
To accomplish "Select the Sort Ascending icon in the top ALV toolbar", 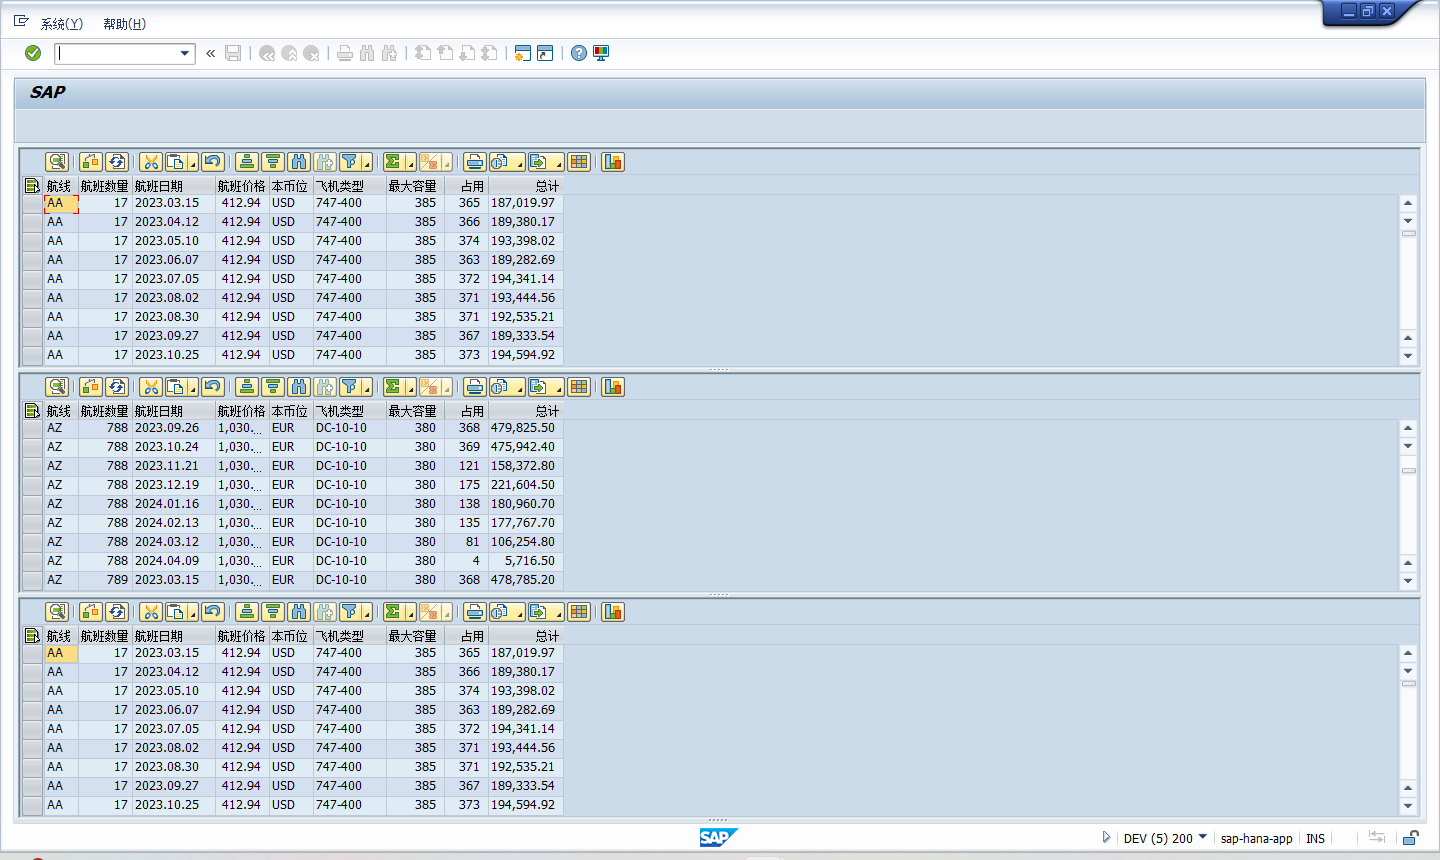I will (247, 161).
